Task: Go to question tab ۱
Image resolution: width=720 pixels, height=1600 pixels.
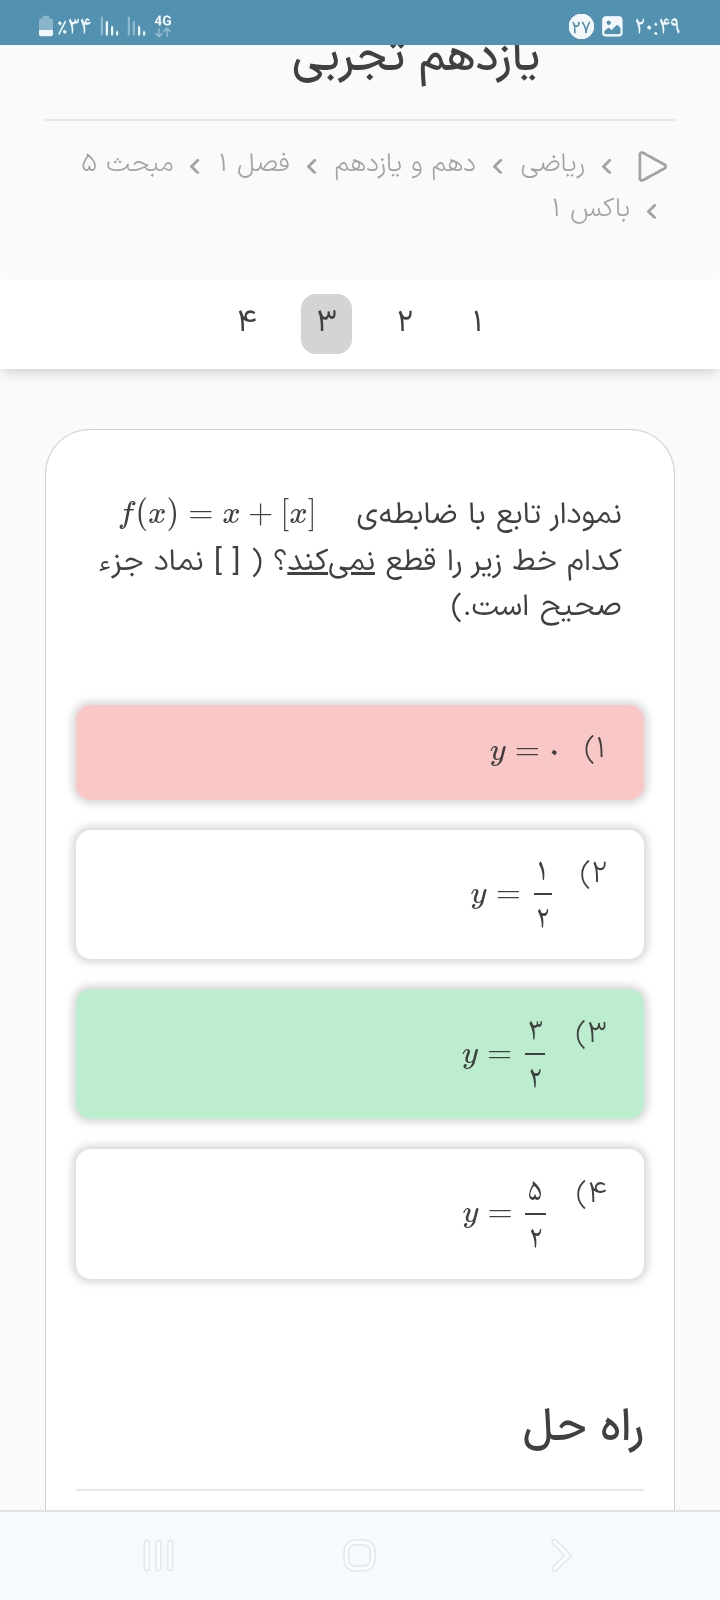Action: tap(477, 323)
